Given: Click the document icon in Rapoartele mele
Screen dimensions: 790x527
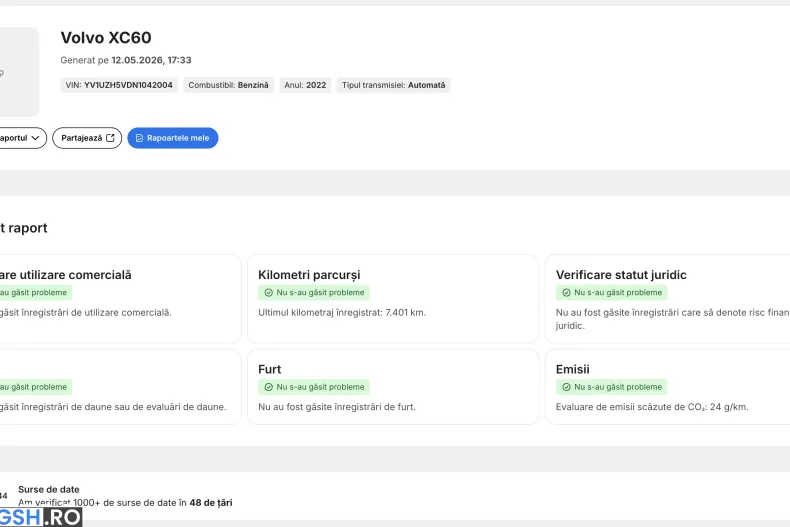Looking at the screenshot, I should pyautogui.click(x=140, y=138).
